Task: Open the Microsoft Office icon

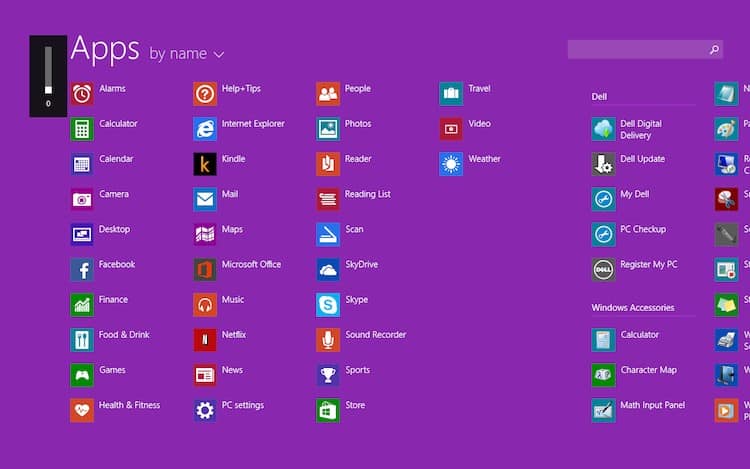Action: click(x=205, y=270)
